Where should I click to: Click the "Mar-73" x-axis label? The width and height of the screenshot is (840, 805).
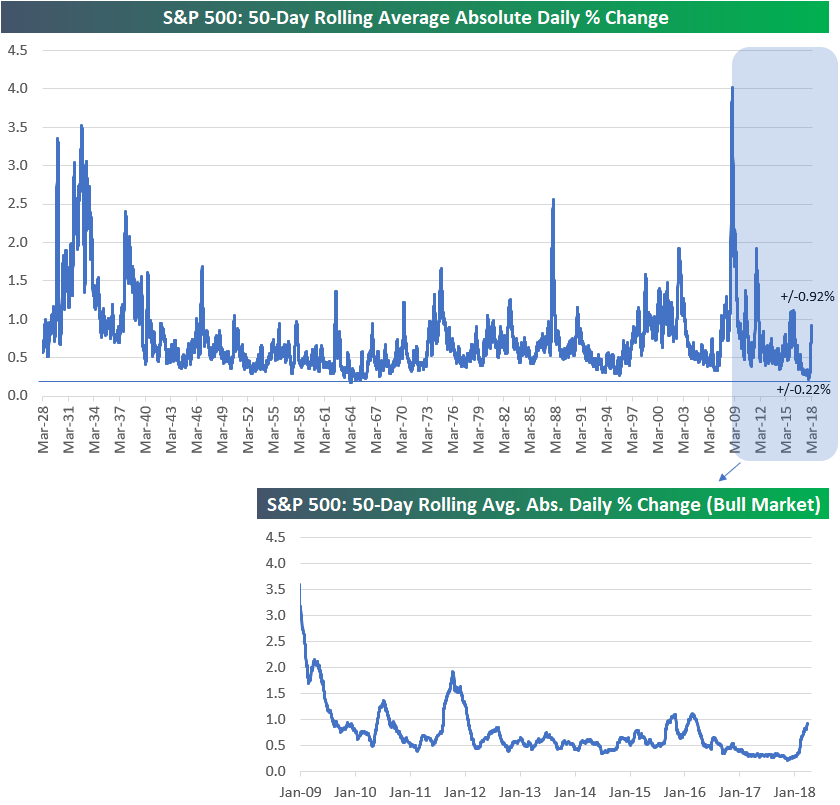pos(428,430)
